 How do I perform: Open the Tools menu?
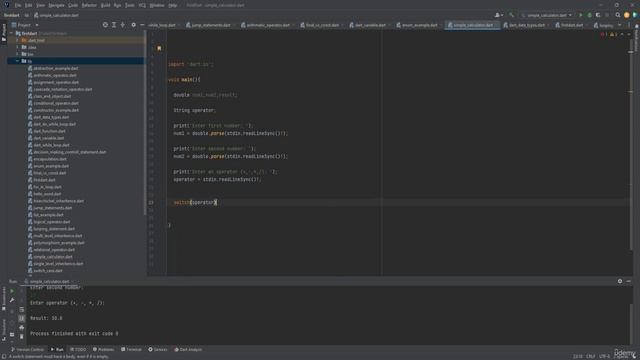pos(130,5)
